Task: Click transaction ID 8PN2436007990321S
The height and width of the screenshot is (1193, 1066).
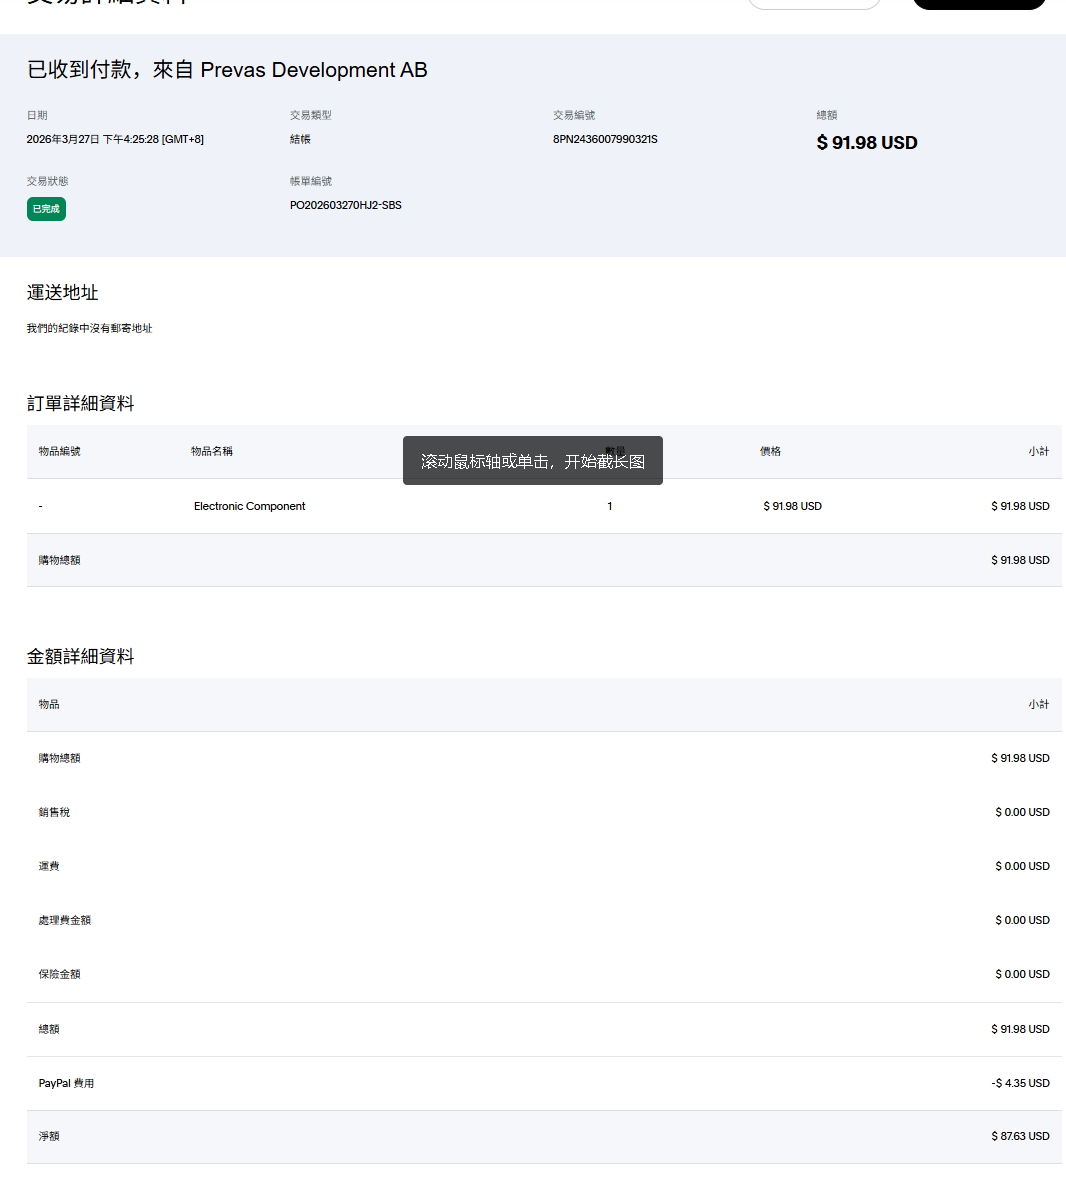Action: point(605,140)
